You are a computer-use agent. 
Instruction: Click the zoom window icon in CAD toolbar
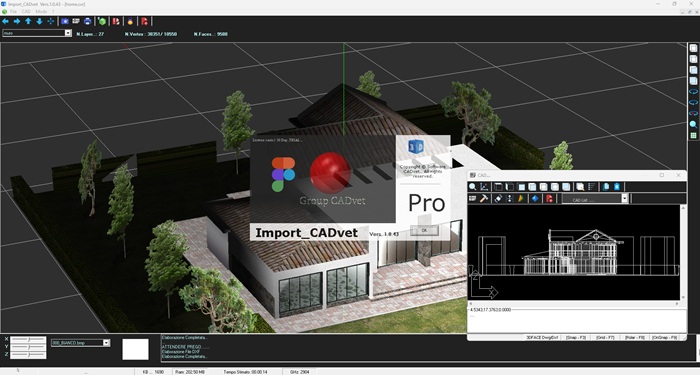point(580,187)
